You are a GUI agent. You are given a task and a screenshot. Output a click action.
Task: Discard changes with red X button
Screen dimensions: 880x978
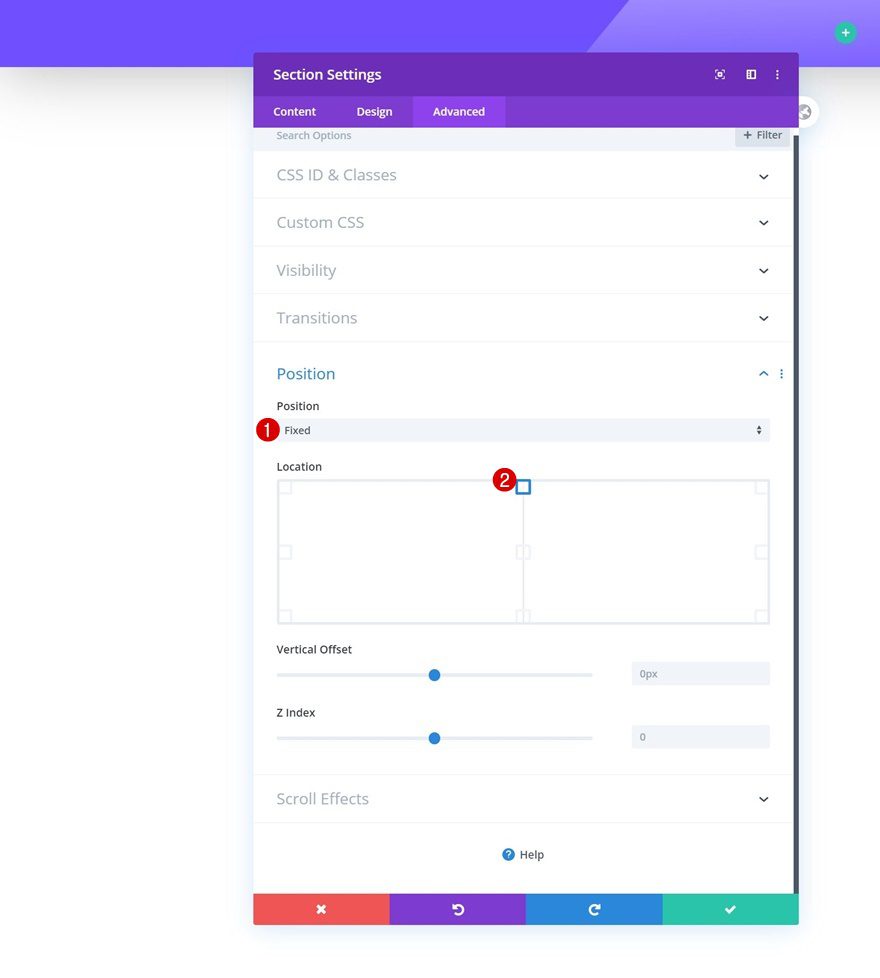coord(321,909)
